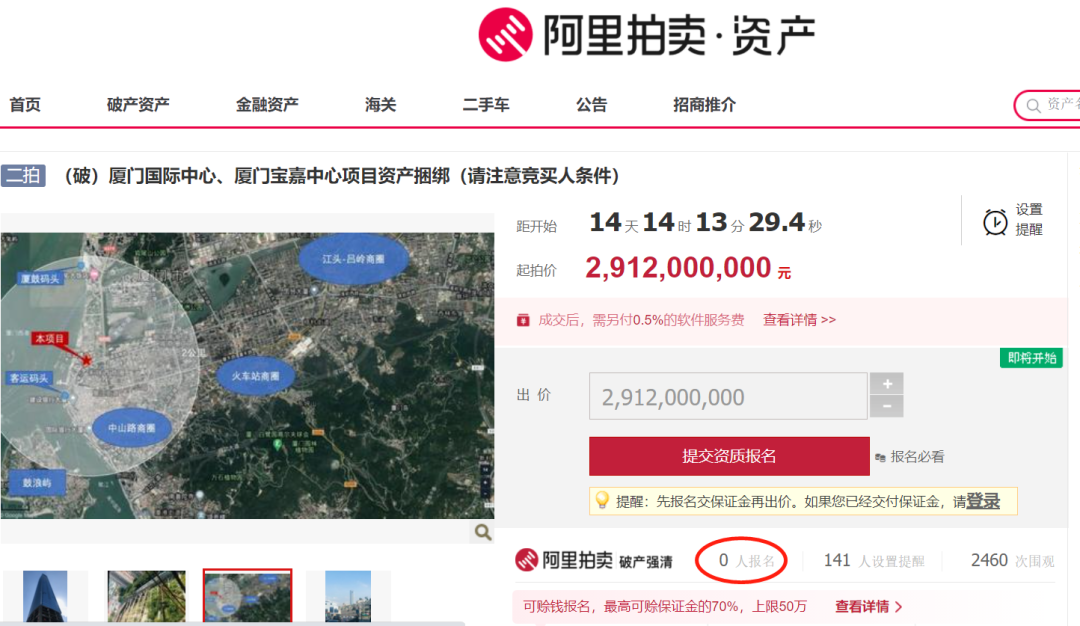Click the 2460 次围观 view count
The height and width of the screenshot is (626, 1080).
(x=1012, y=561)
